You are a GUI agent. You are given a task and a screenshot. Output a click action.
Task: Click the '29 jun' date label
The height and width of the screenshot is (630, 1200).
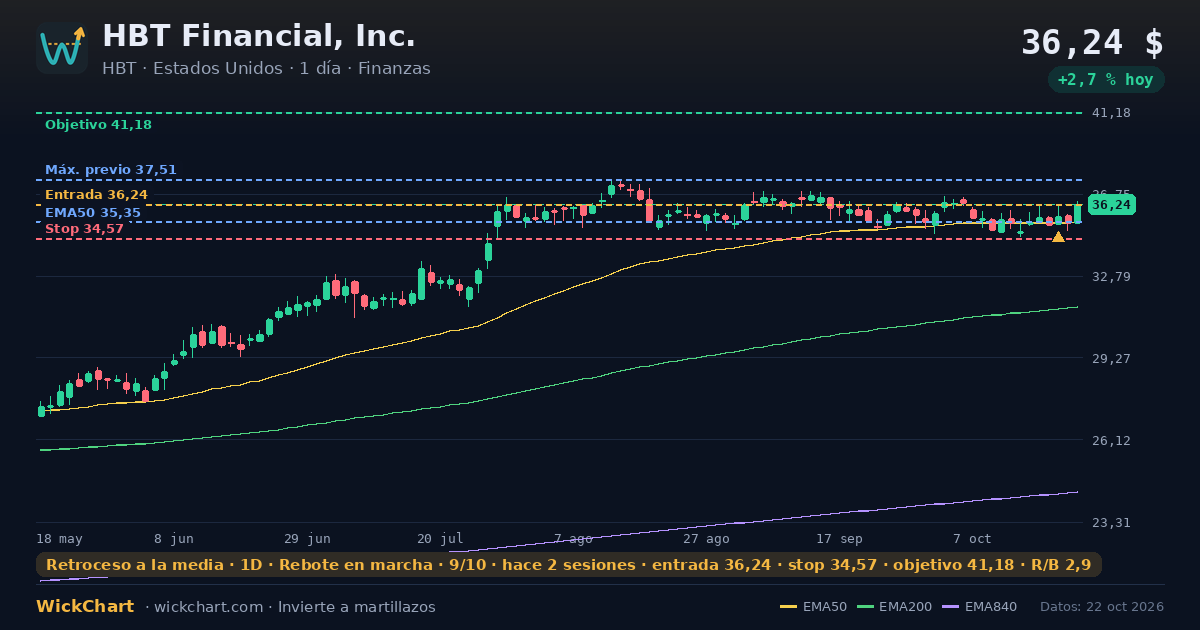click(307, 539)
